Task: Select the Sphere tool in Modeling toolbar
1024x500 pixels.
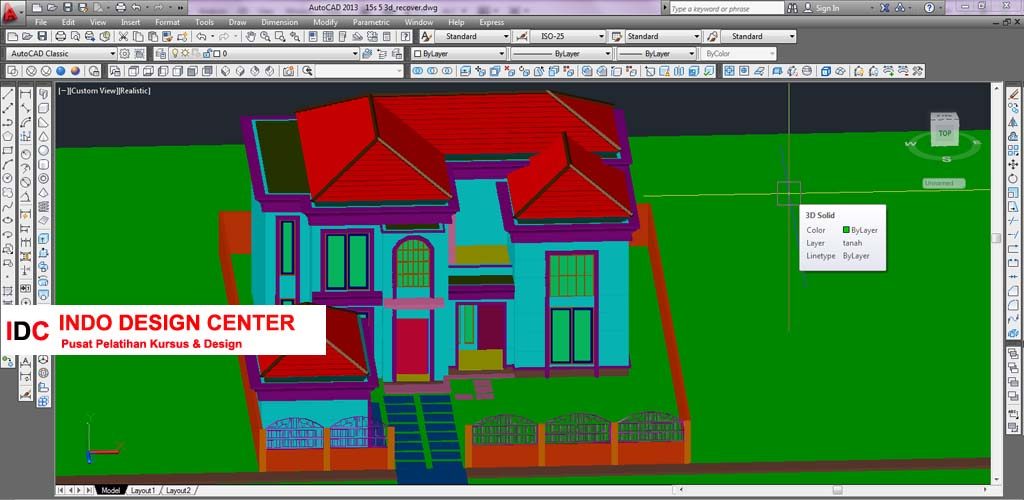Action: pyautogui.click(x=43, y=150)
